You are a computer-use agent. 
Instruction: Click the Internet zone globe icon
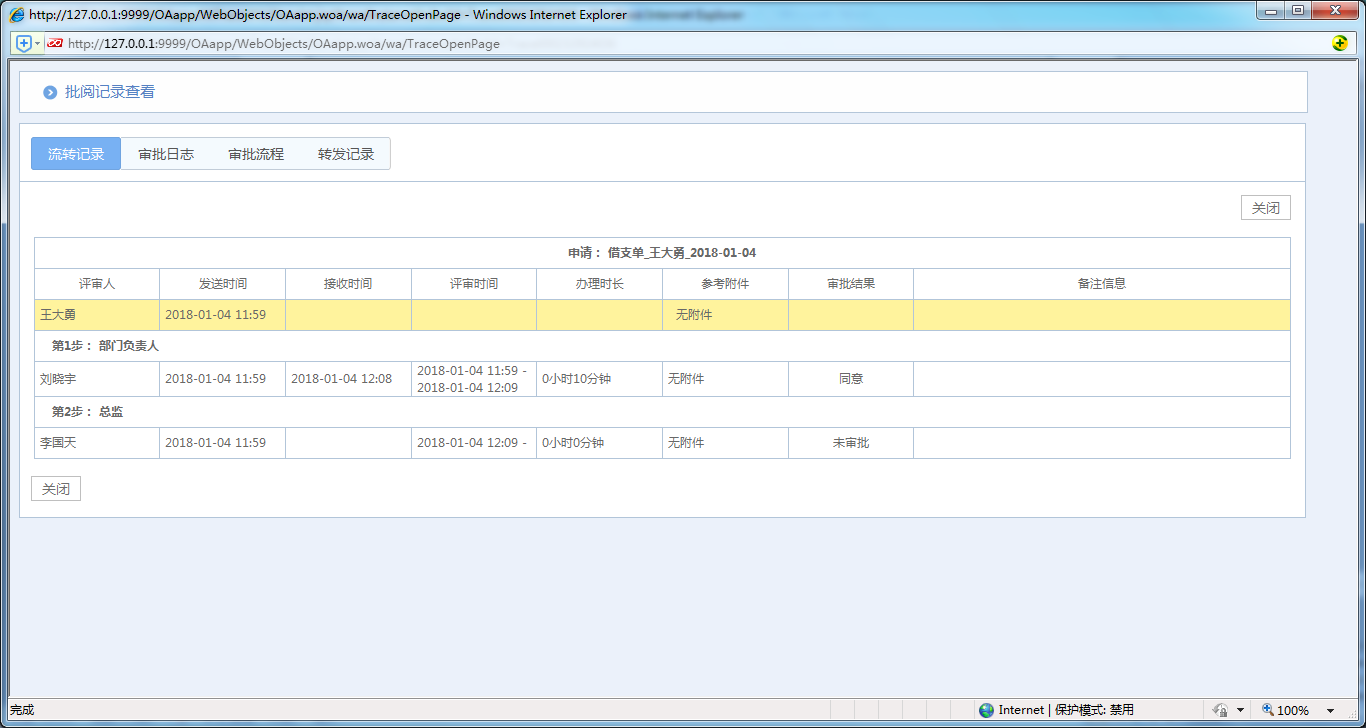[987, 710]
